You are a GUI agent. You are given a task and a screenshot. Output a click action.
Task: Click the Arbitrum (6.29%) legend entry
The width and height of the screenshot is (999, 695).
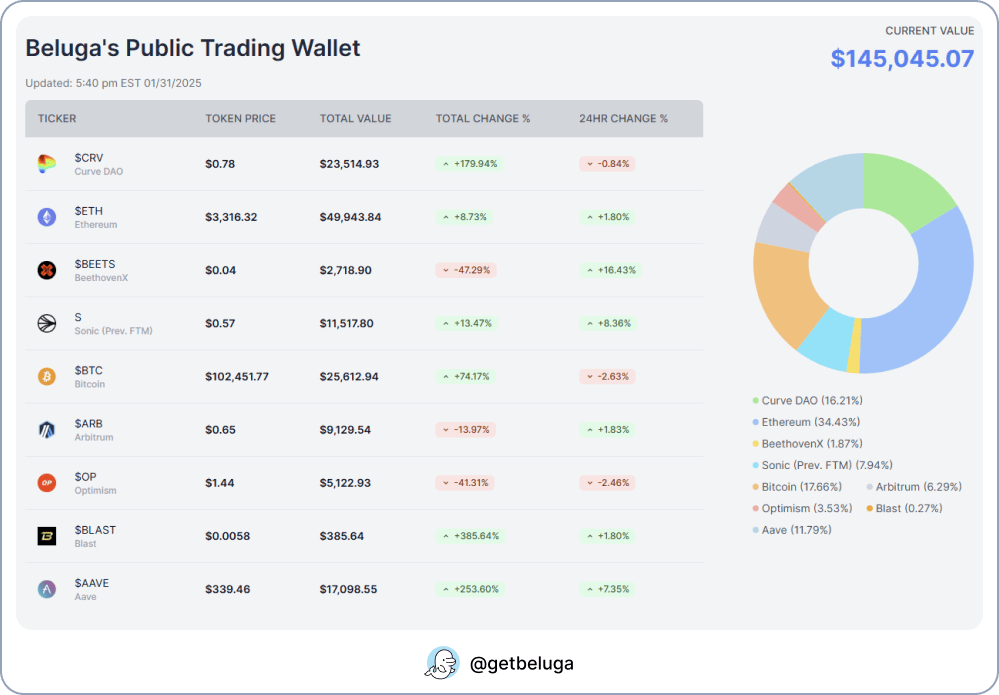914,487
